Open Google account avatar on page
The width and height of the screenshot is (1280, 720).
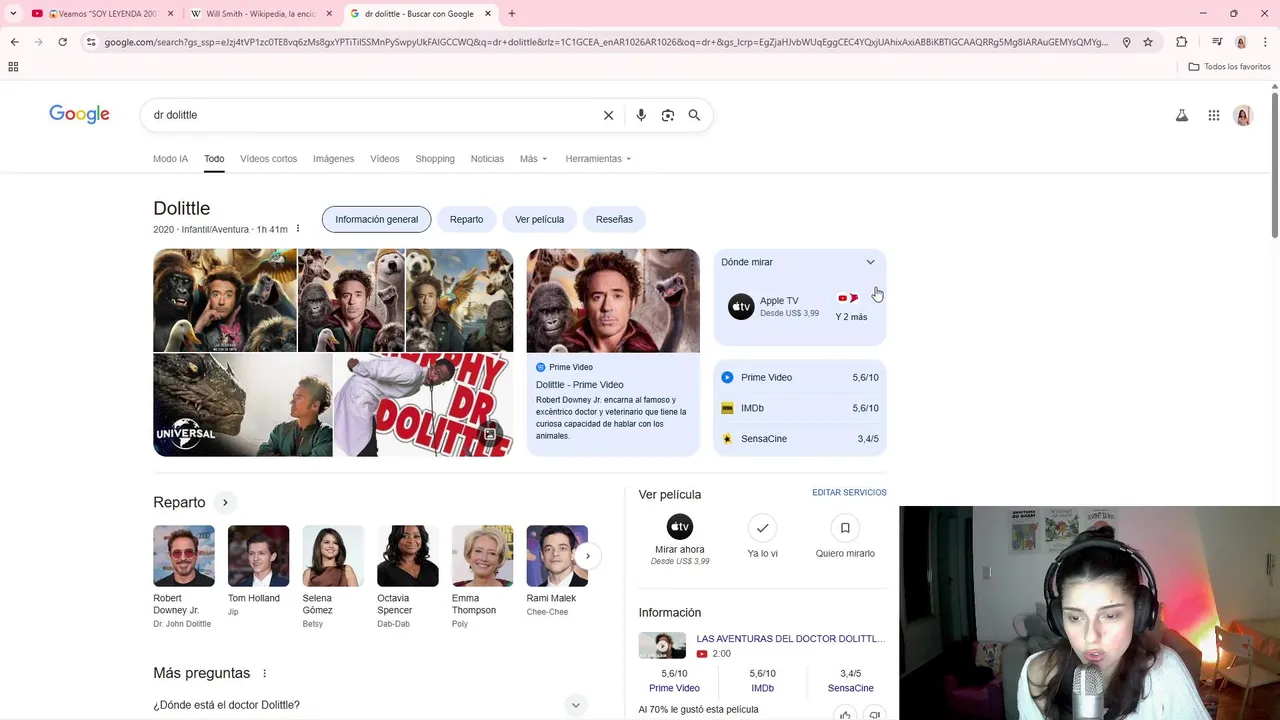pos(1243,116)
